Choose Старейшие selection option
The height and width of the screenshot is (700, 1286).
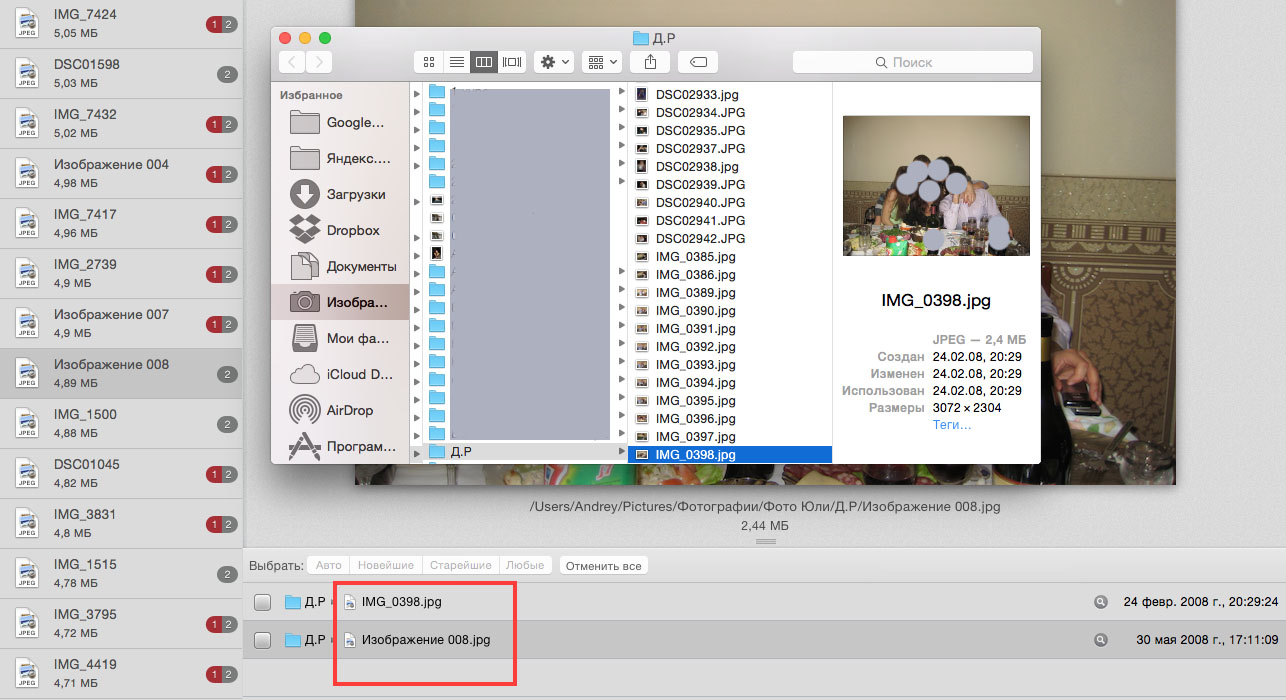pyautogui.click(x=460, y=565)
